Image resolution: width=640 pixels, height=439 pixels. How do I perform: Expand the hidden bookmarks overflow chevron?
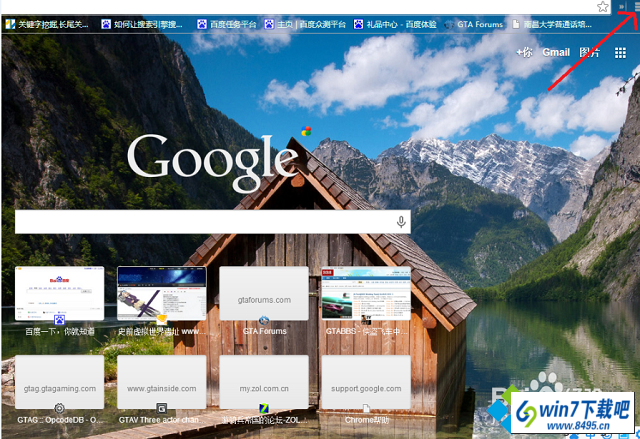coord(621,7)
